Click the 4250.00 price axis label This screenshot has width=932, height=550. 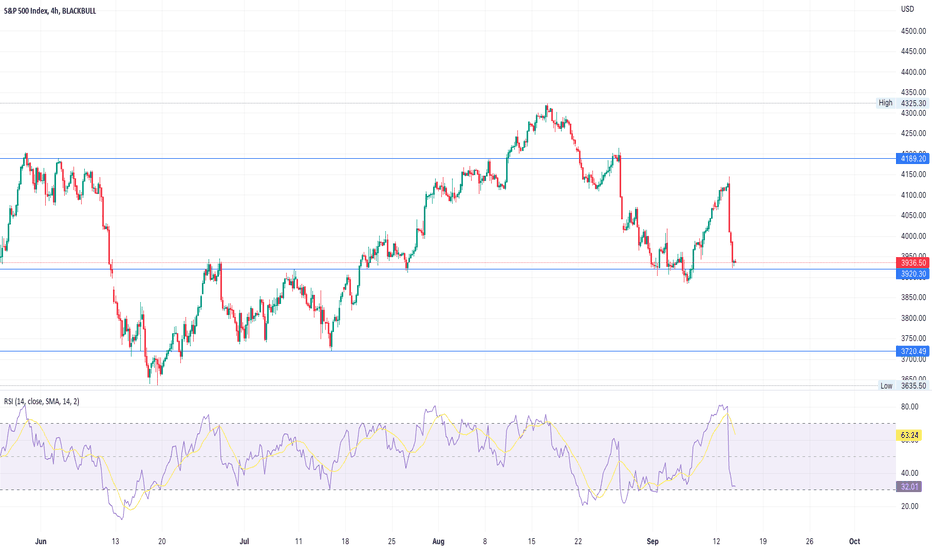coord(914,133)
